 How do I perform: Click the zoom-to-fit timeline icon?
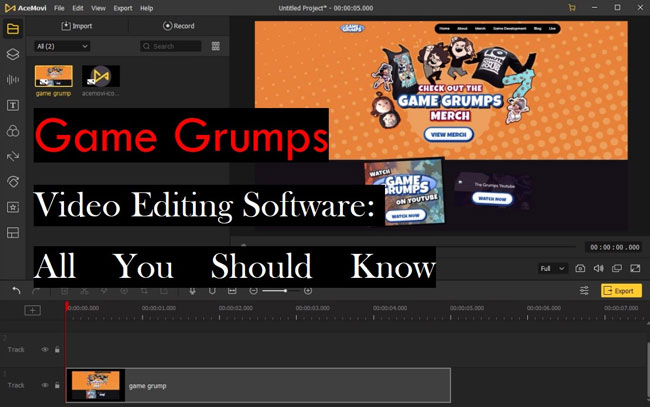232,291
